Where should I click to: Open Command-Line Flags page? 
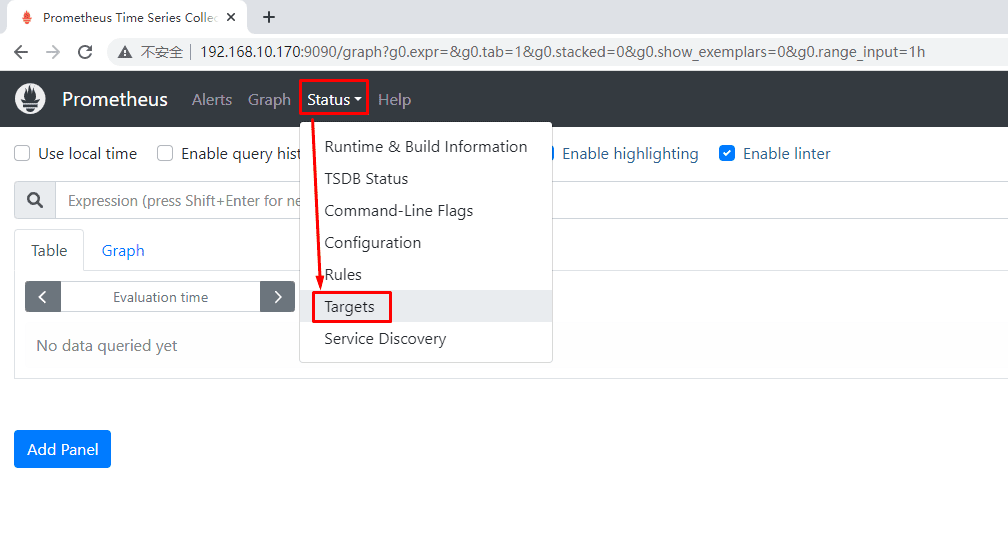point(426,211)
